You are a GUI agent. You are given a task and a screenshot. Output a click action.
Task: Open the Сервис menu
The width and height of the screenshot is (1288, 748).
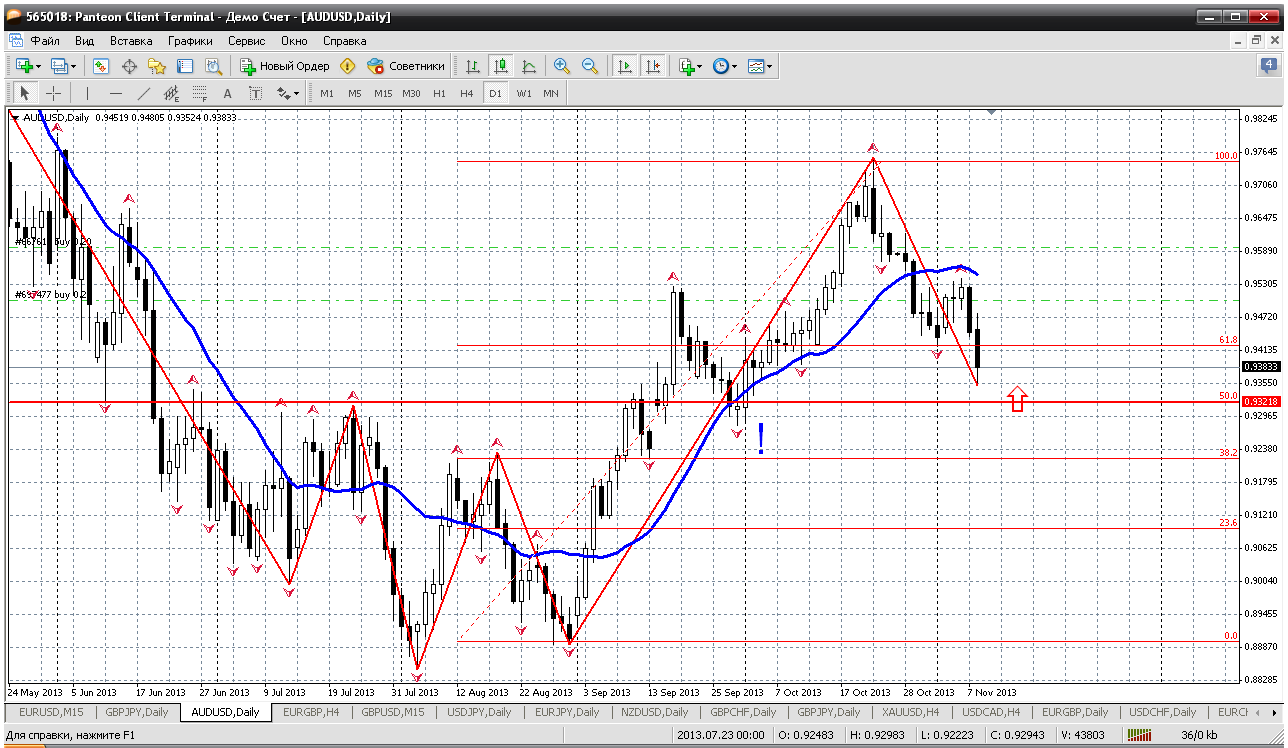(x=246, y=41)
